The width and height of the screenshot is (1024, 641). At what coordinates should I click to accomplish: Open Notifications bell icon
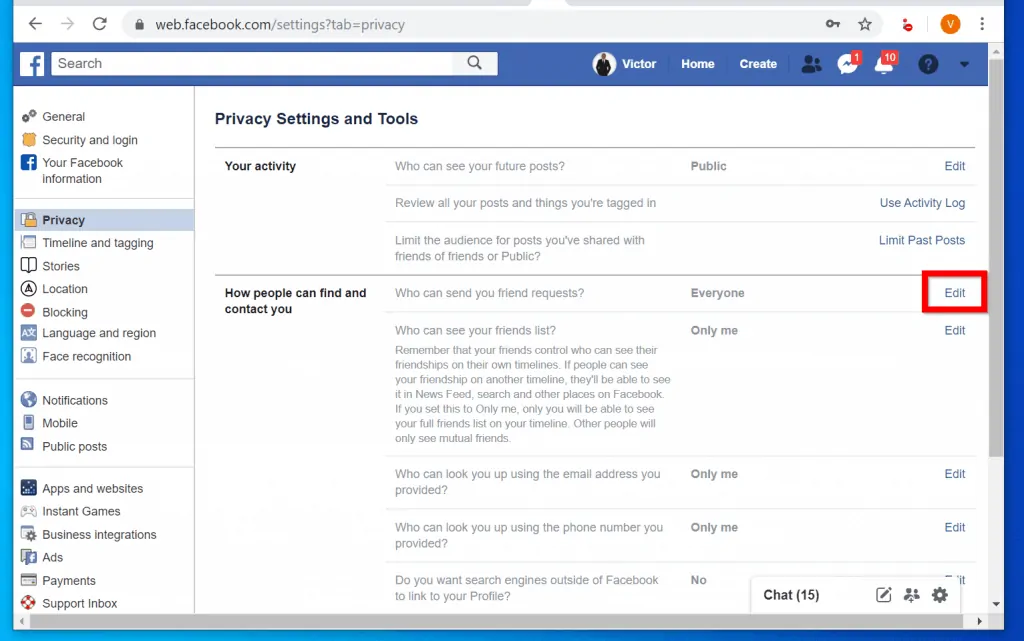click(884, 64)
